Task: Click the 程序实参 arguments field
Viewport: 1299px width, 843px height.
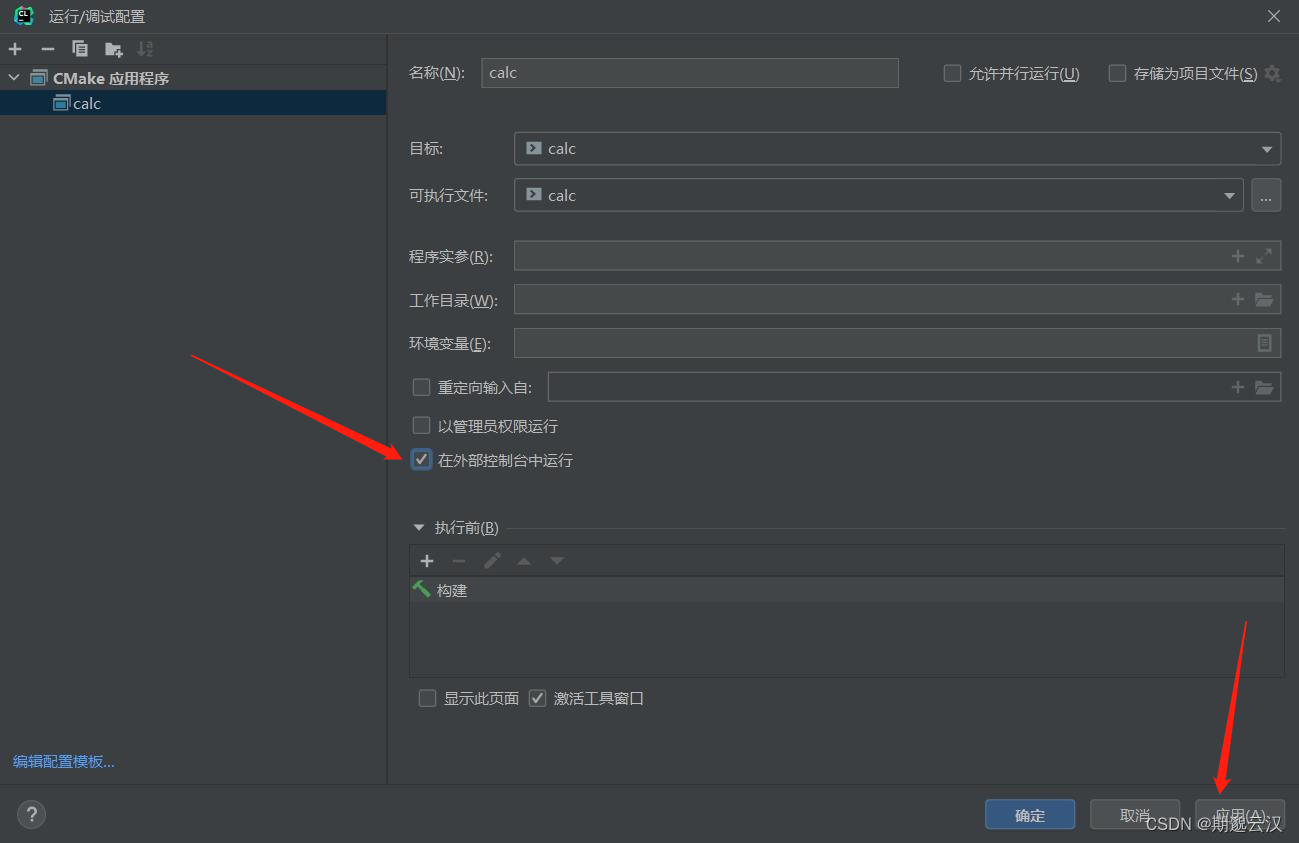Action: tap(897, 256)
